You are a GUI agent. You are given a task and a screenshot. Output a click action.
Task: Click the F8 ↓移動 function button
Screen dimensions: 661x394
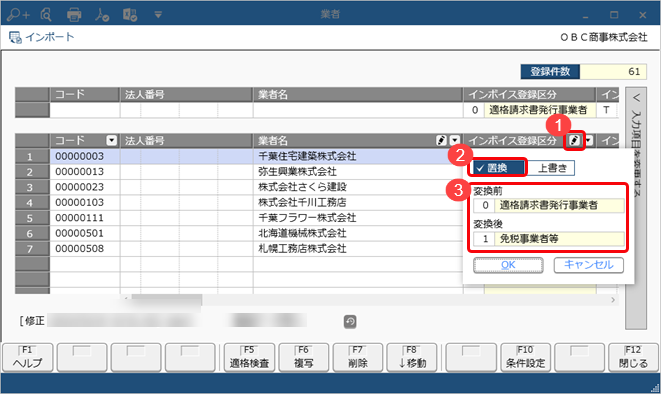point(412,357)
